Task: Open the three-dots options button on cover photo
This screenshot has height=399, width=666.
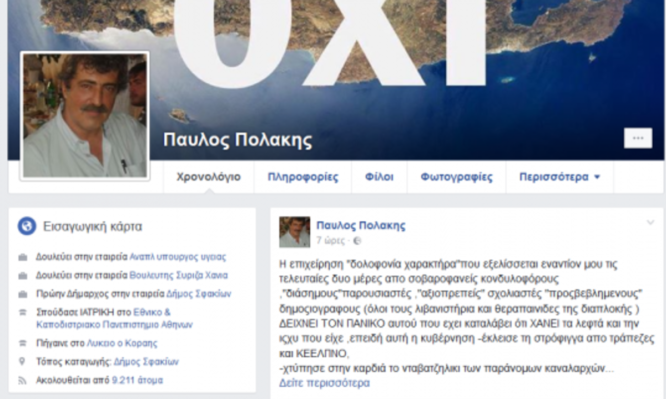Action: coord(638,138)
